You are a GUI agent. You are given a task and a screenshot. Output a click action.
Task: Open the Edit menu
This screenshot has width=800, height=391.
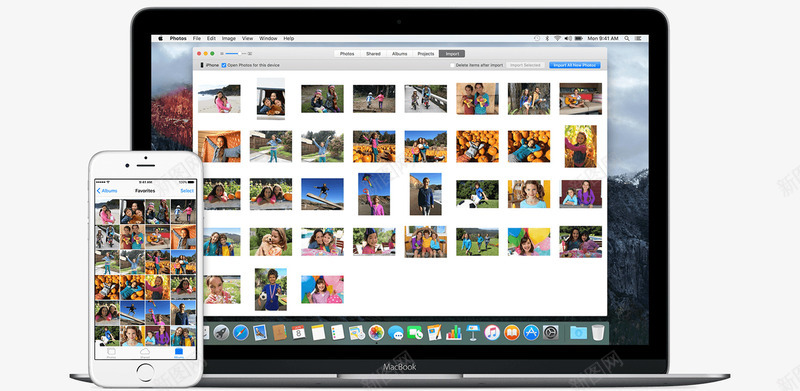[x=211, y=38]
